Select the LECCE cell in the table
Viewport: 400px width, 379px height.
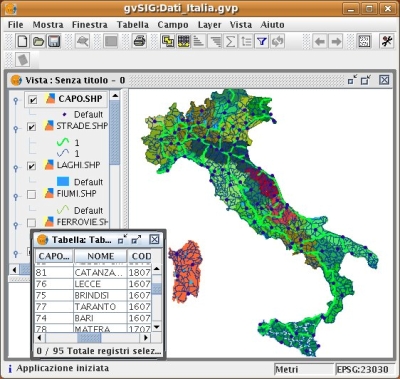[x=100, y=284]
